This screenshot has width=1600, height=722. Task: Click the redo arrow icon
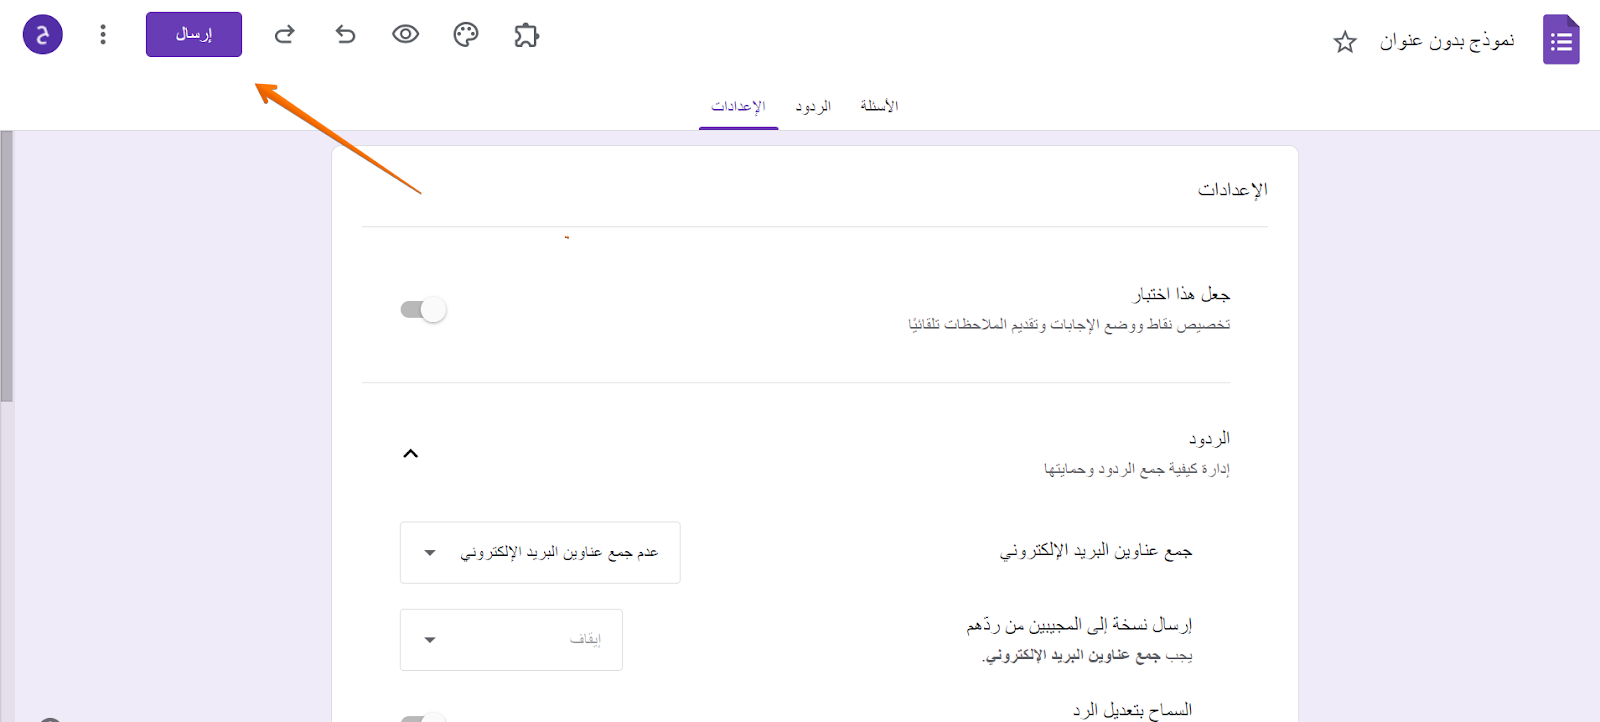(285, 35)
